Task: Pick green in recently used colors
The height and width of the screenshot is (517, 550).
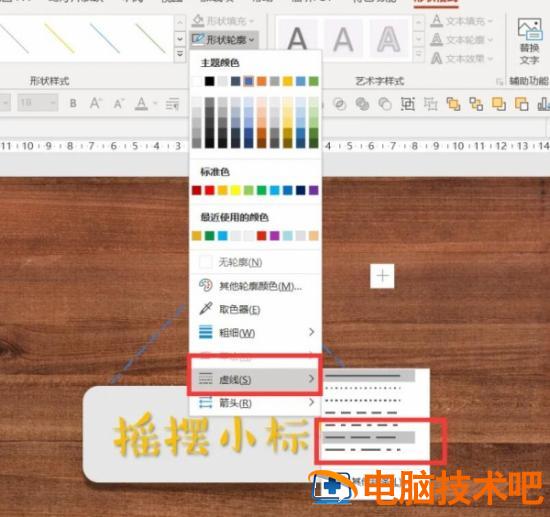Action: pyautogui.click(x=209, y=236)
